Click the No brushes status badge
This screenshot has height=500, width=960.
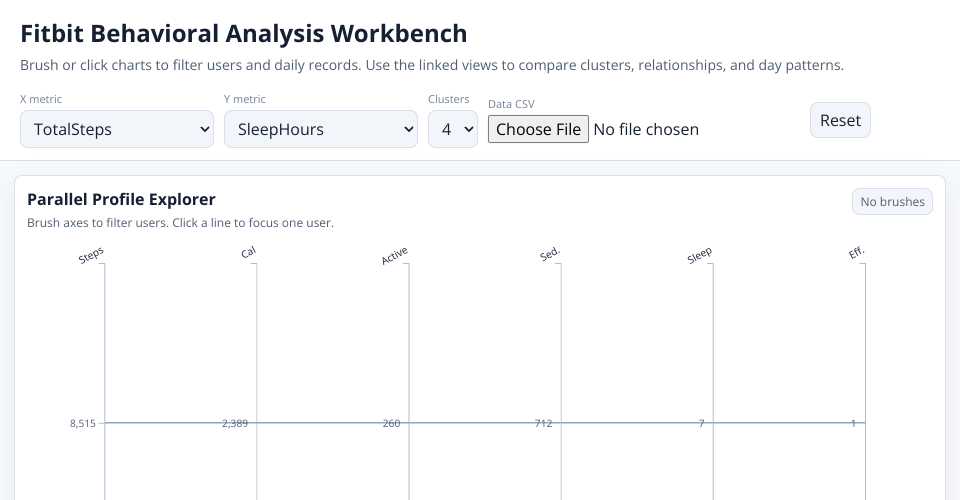click(x=892, y=202)
